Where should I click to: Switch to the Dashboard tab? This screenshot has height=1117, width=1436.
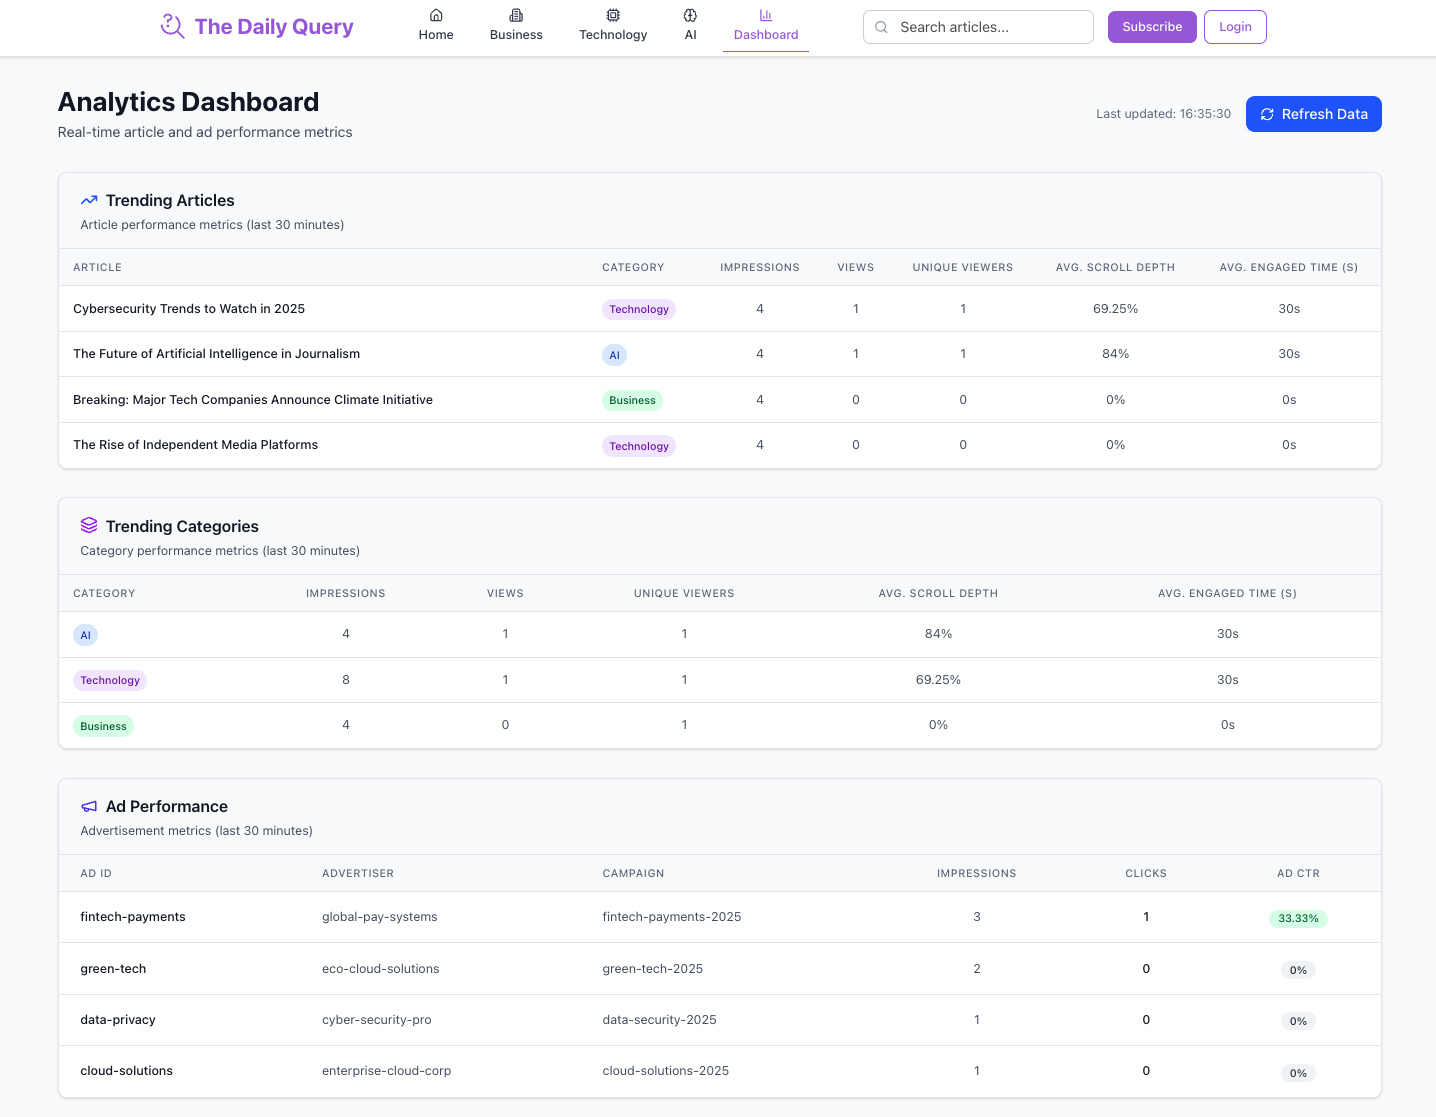coord(765,34)
